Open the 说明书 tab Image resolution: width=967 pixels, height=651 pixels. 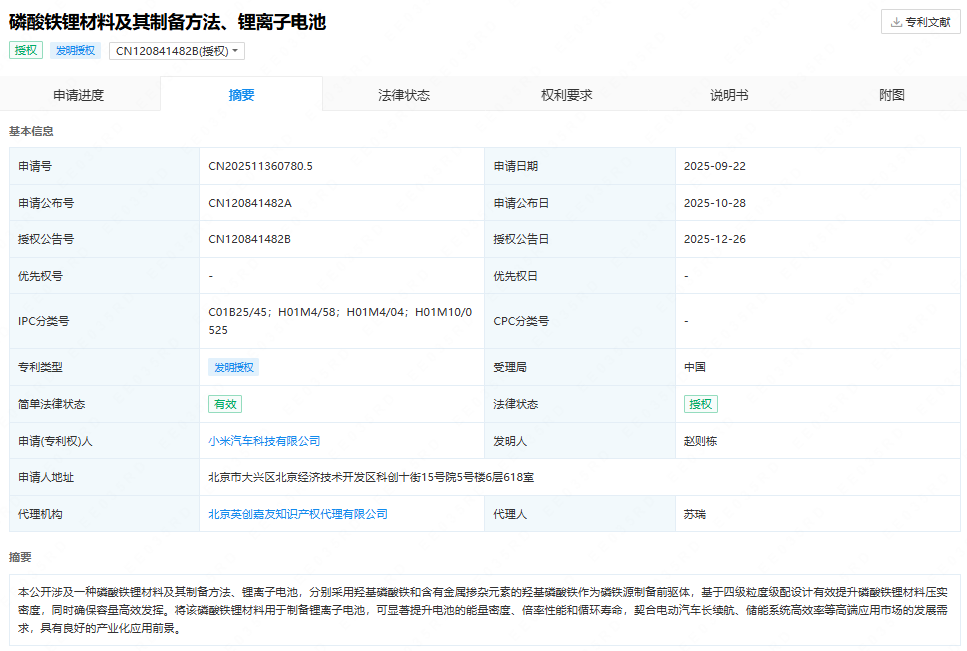727,93
